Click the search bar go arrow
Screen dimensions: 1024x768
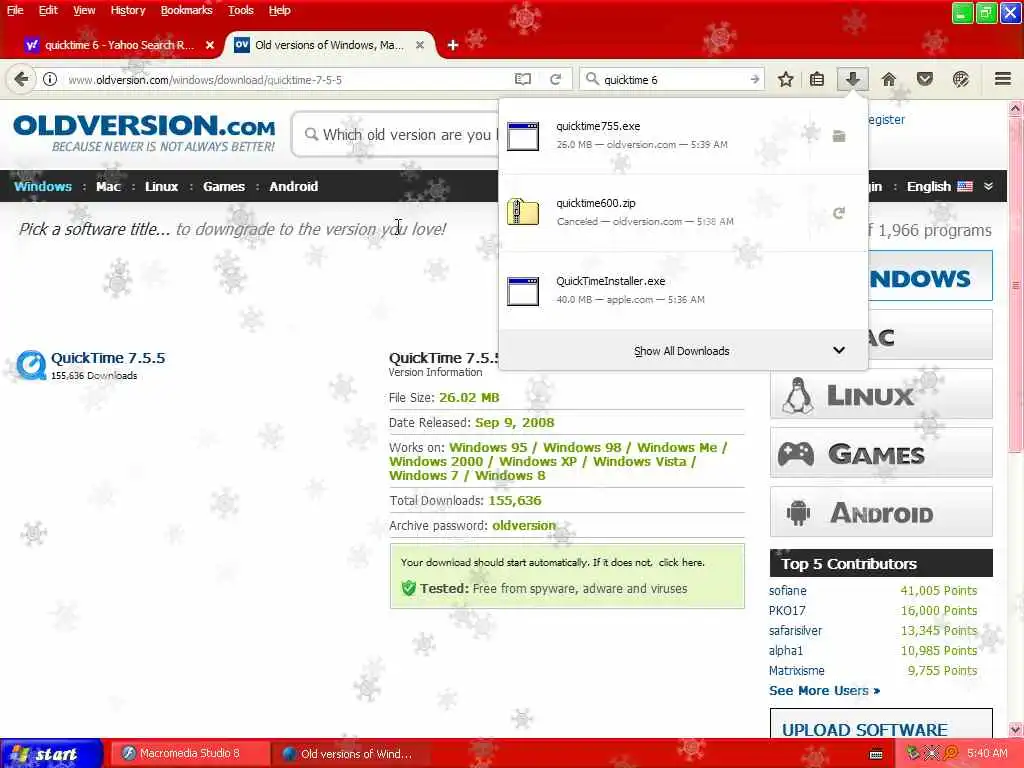pyautogui.click(x=754, y=80)
